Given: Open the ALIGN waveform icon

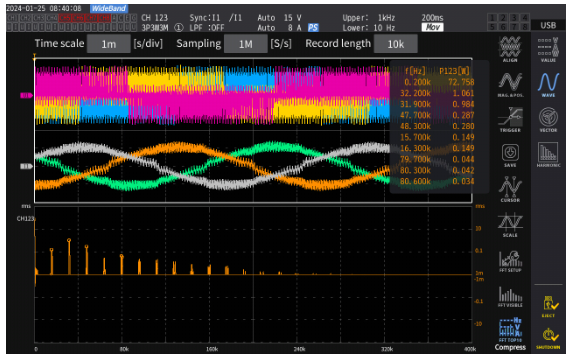Looking at the screenshot, I should tap(510, 49).
